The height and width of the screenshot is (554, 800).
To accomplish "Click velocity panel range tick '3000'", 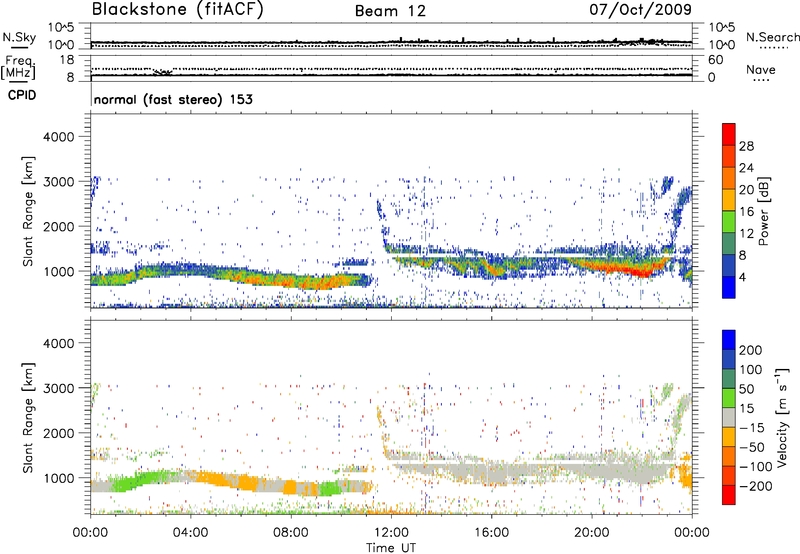I will coord(59,388).
